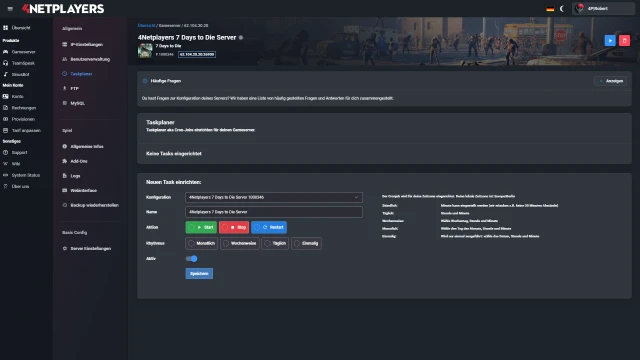Click the 'Neuen Task einrichten:' heading
This screenshot has height=360, width=640.
[x=173, y=182]
